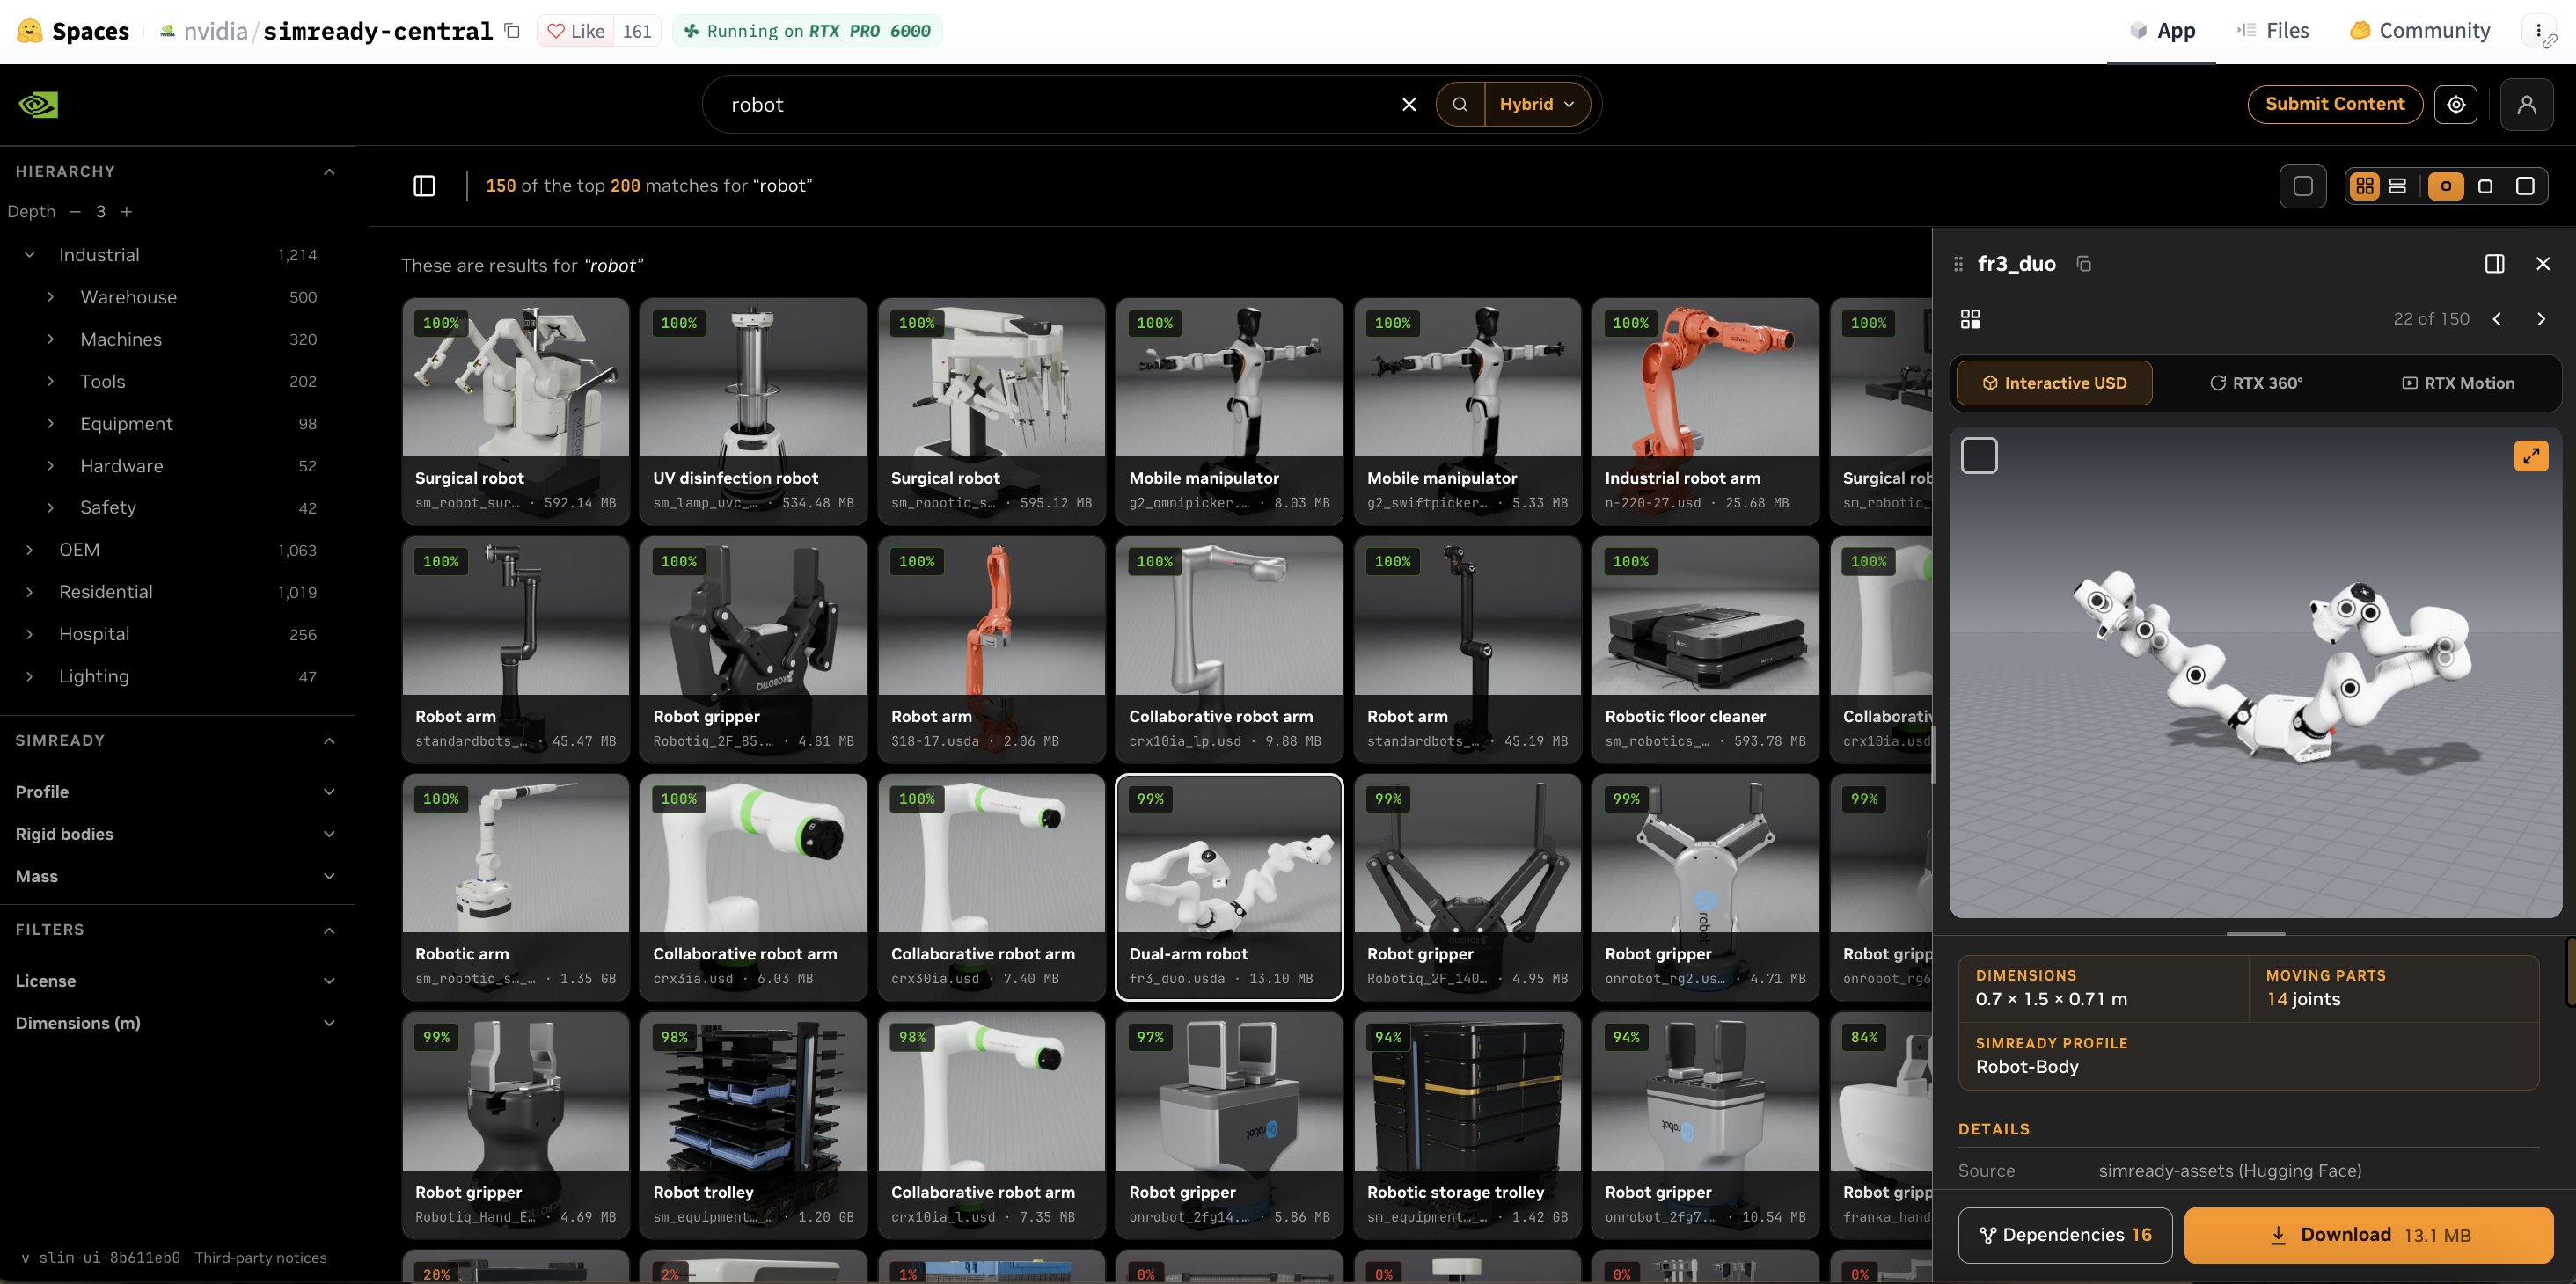Clear the robot search text
The width and height of the screenshot is (2576, 1284).
tap(1408, 104)
